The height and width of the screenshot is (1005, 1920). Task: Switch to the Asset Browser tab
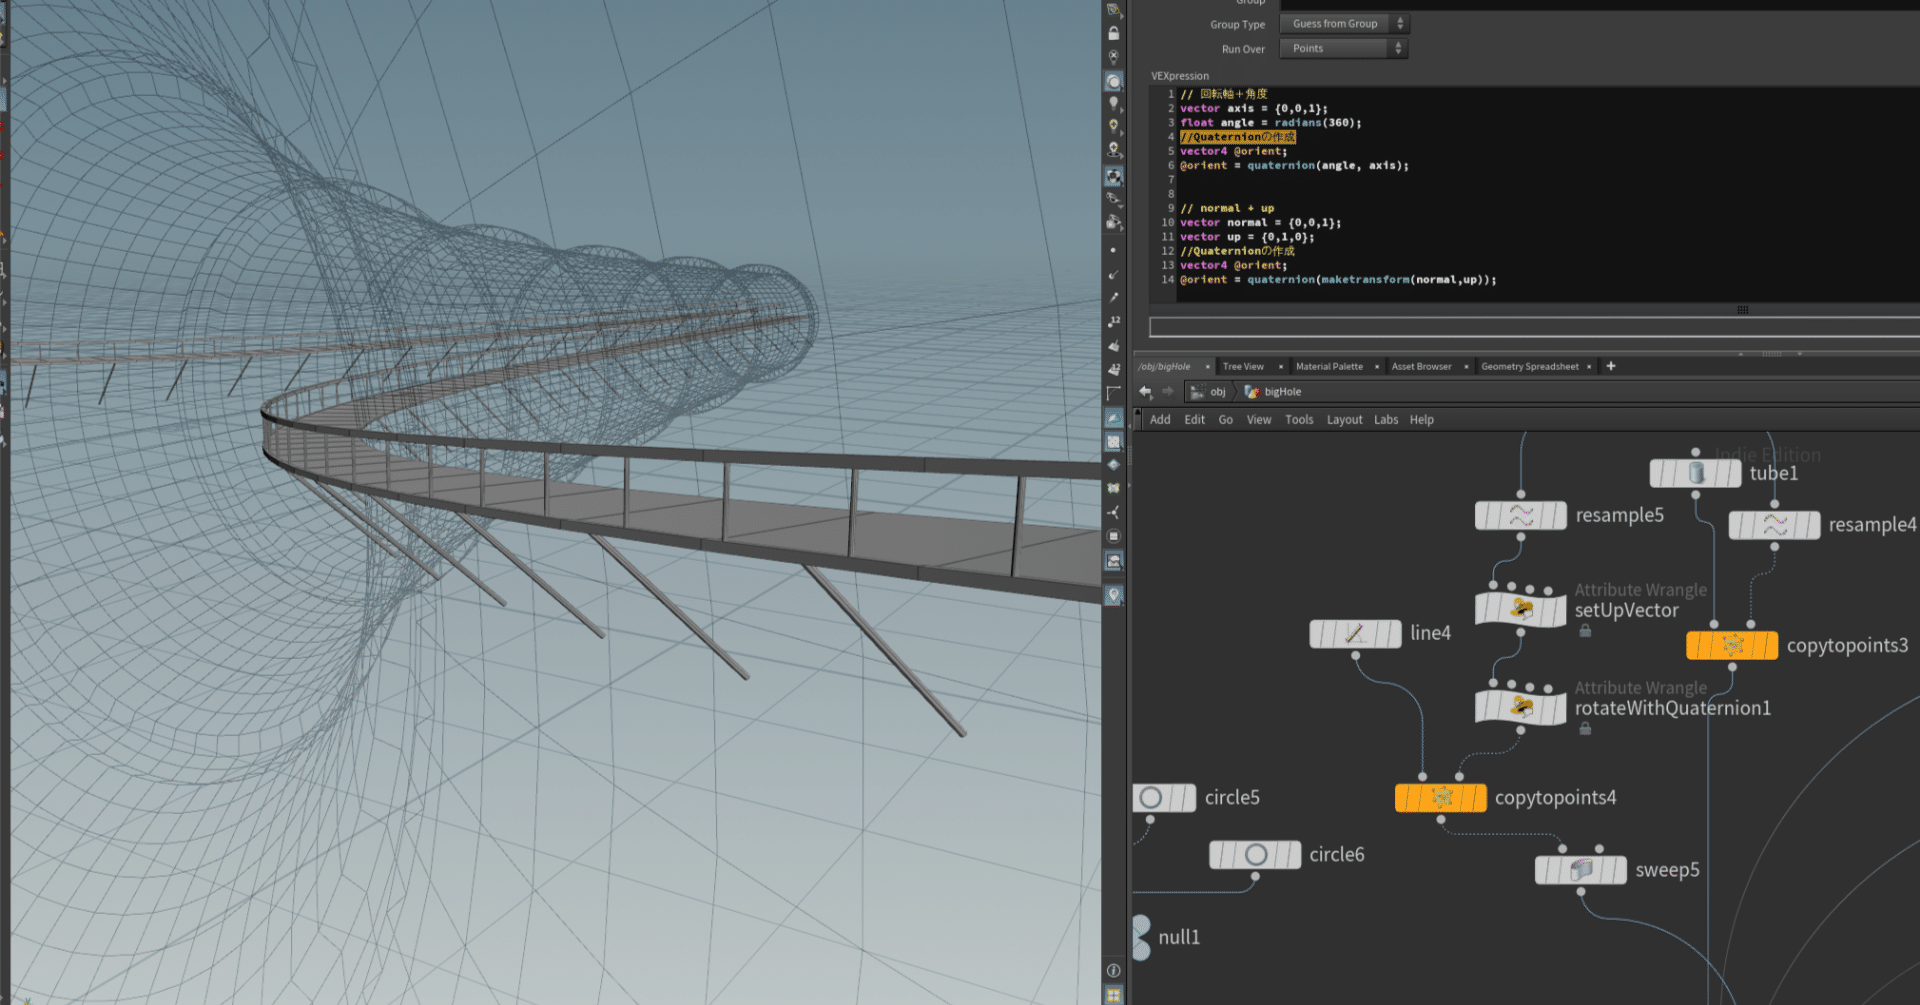pyautogui.click(x=1421, y=367)
